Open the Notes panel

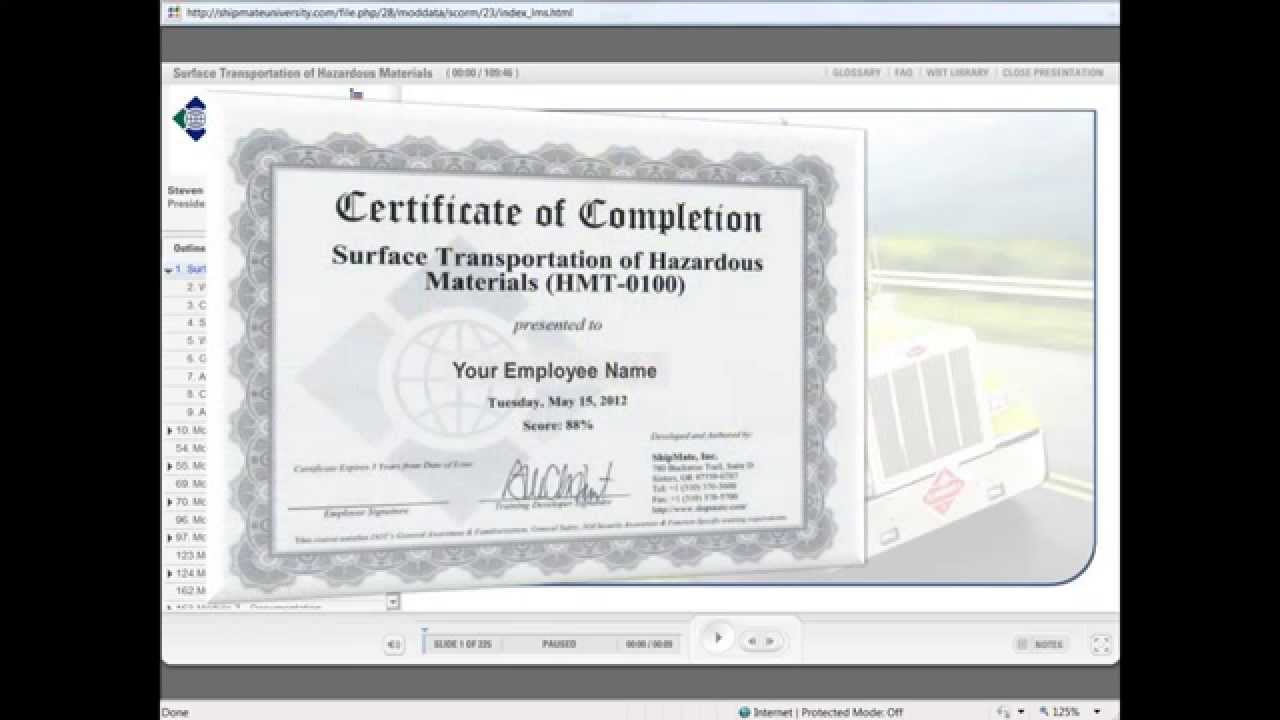coord(1040,644)
